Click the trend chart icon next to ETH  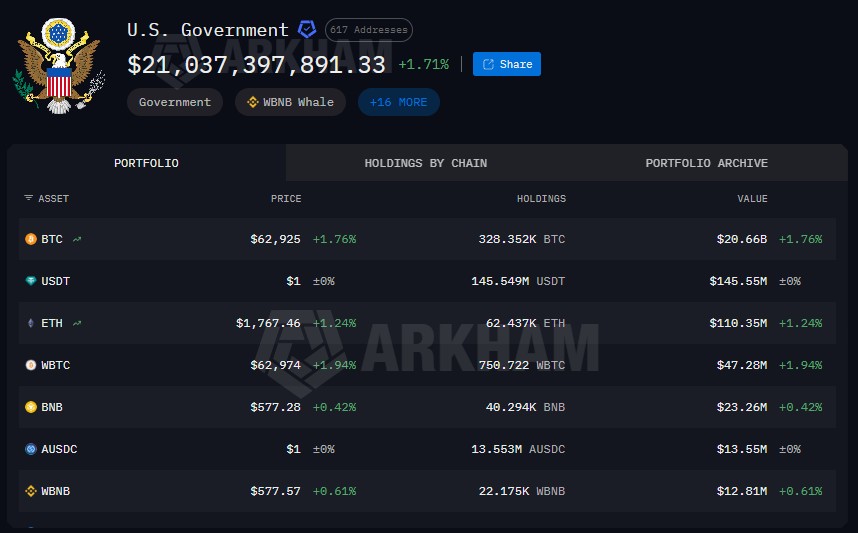[77, 323]
